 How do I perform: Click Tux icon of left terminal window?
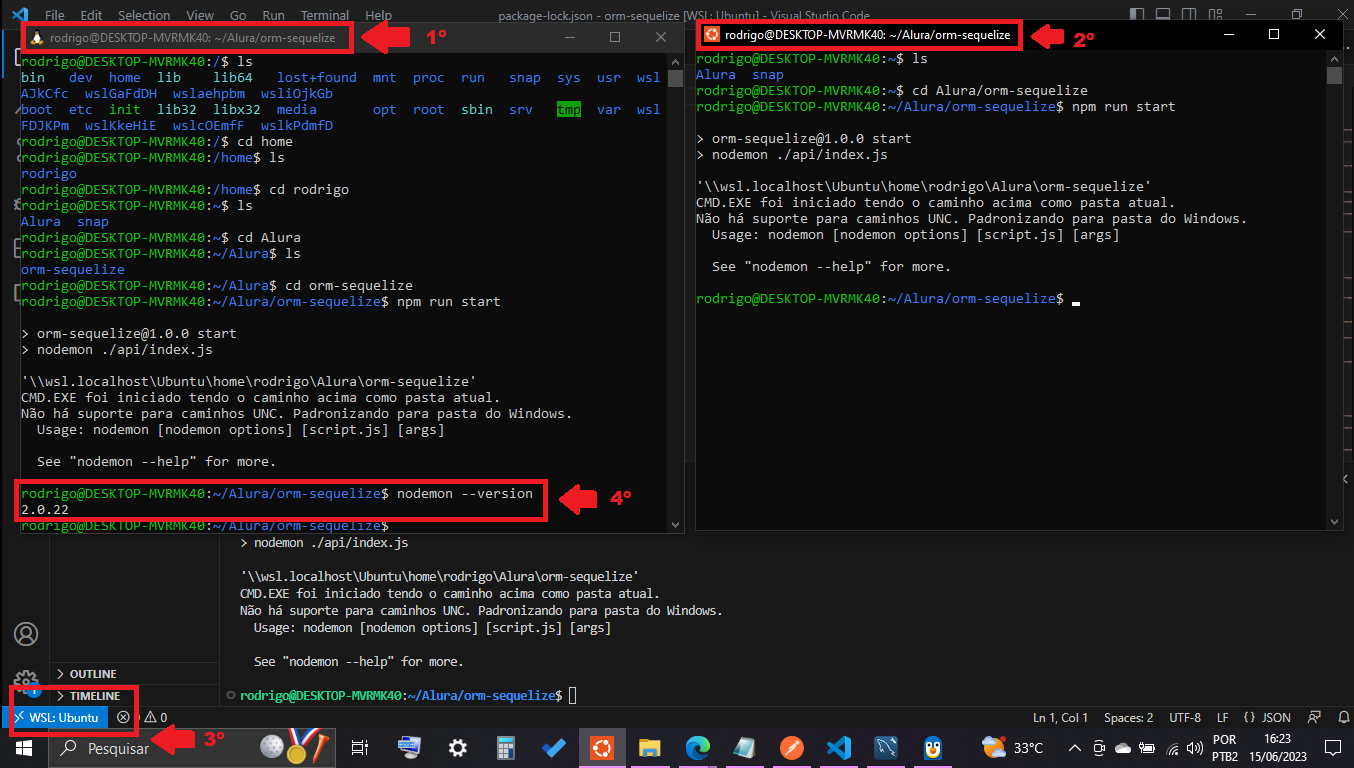click(37, 37)
